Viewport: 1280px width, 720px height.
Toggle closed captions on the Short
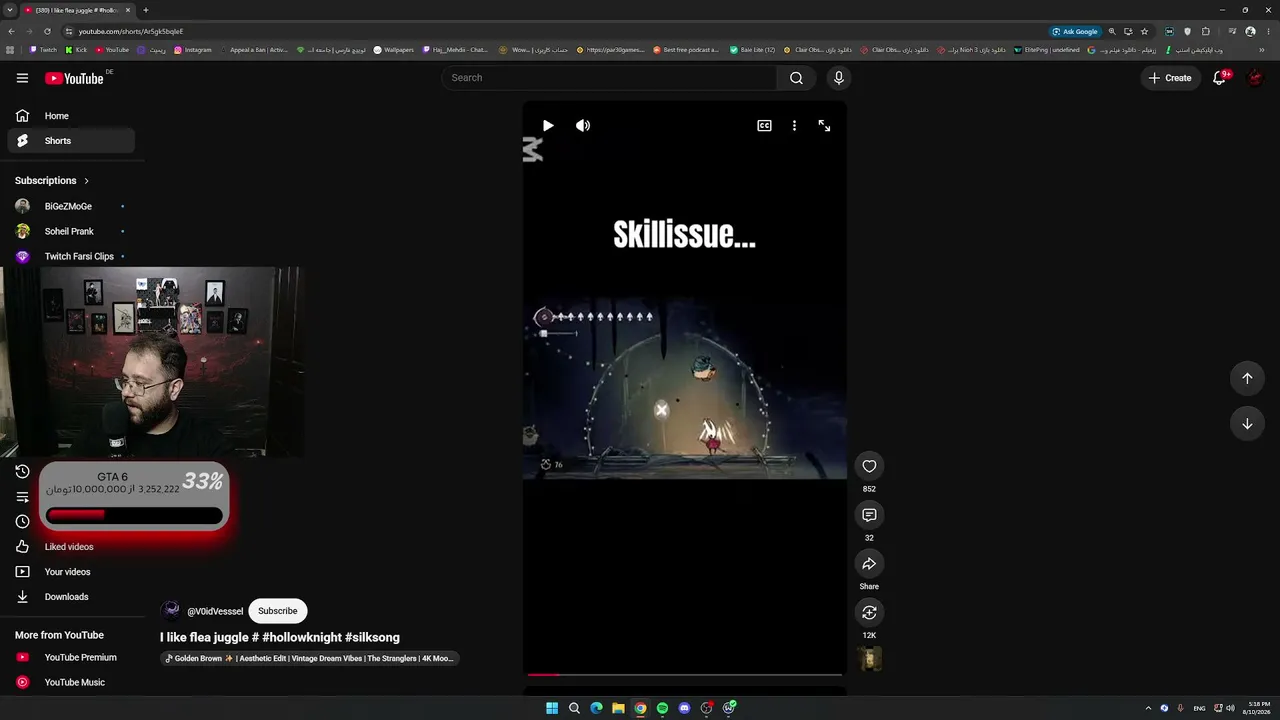(764, 126)
